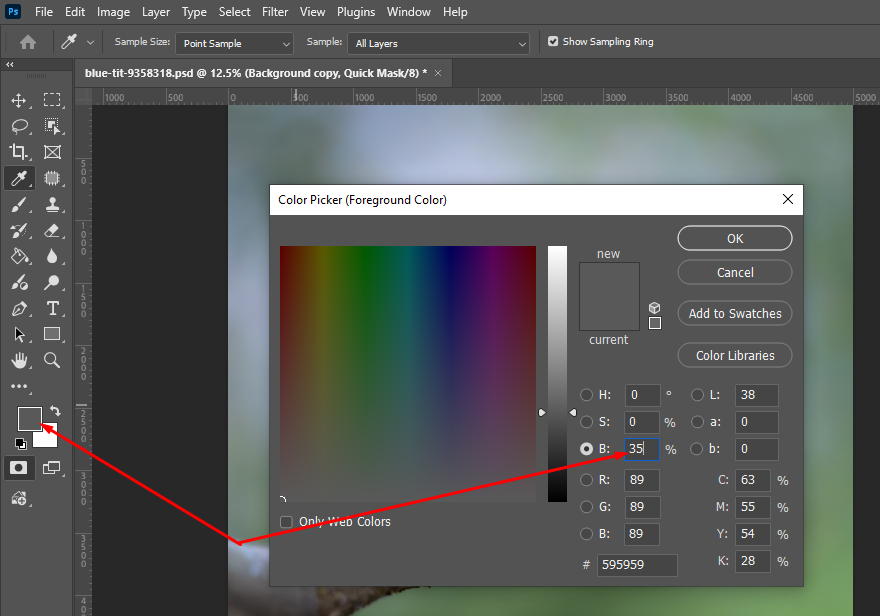Image resolution: width=880 pixels, height=616 pixels.
Task: Click the hex value input field
Action: [637, 565]
